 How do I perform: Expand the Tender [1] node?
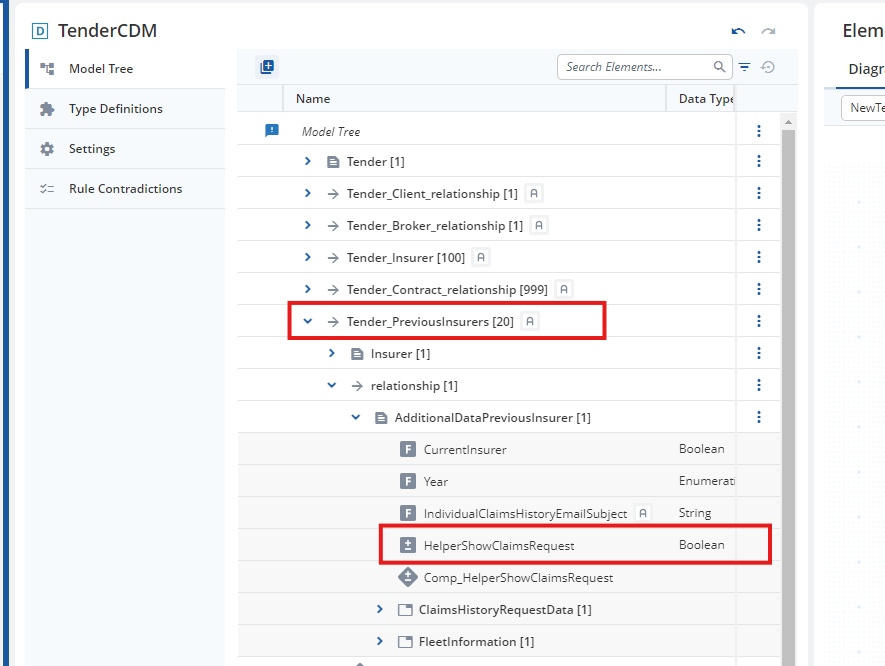pos(308,161)
